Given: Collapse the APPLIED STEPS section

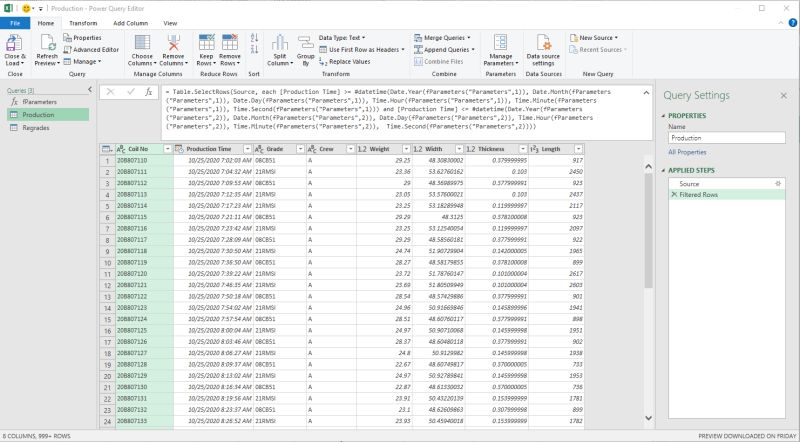Looking at the screenshot, I should pos(663,170).
